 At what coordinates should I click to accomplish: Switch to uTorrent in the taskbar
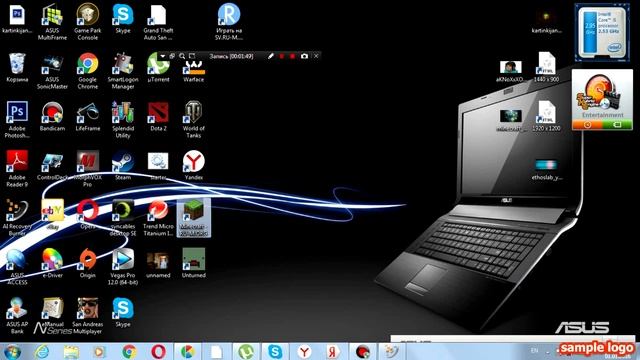(x=246, y=351)
